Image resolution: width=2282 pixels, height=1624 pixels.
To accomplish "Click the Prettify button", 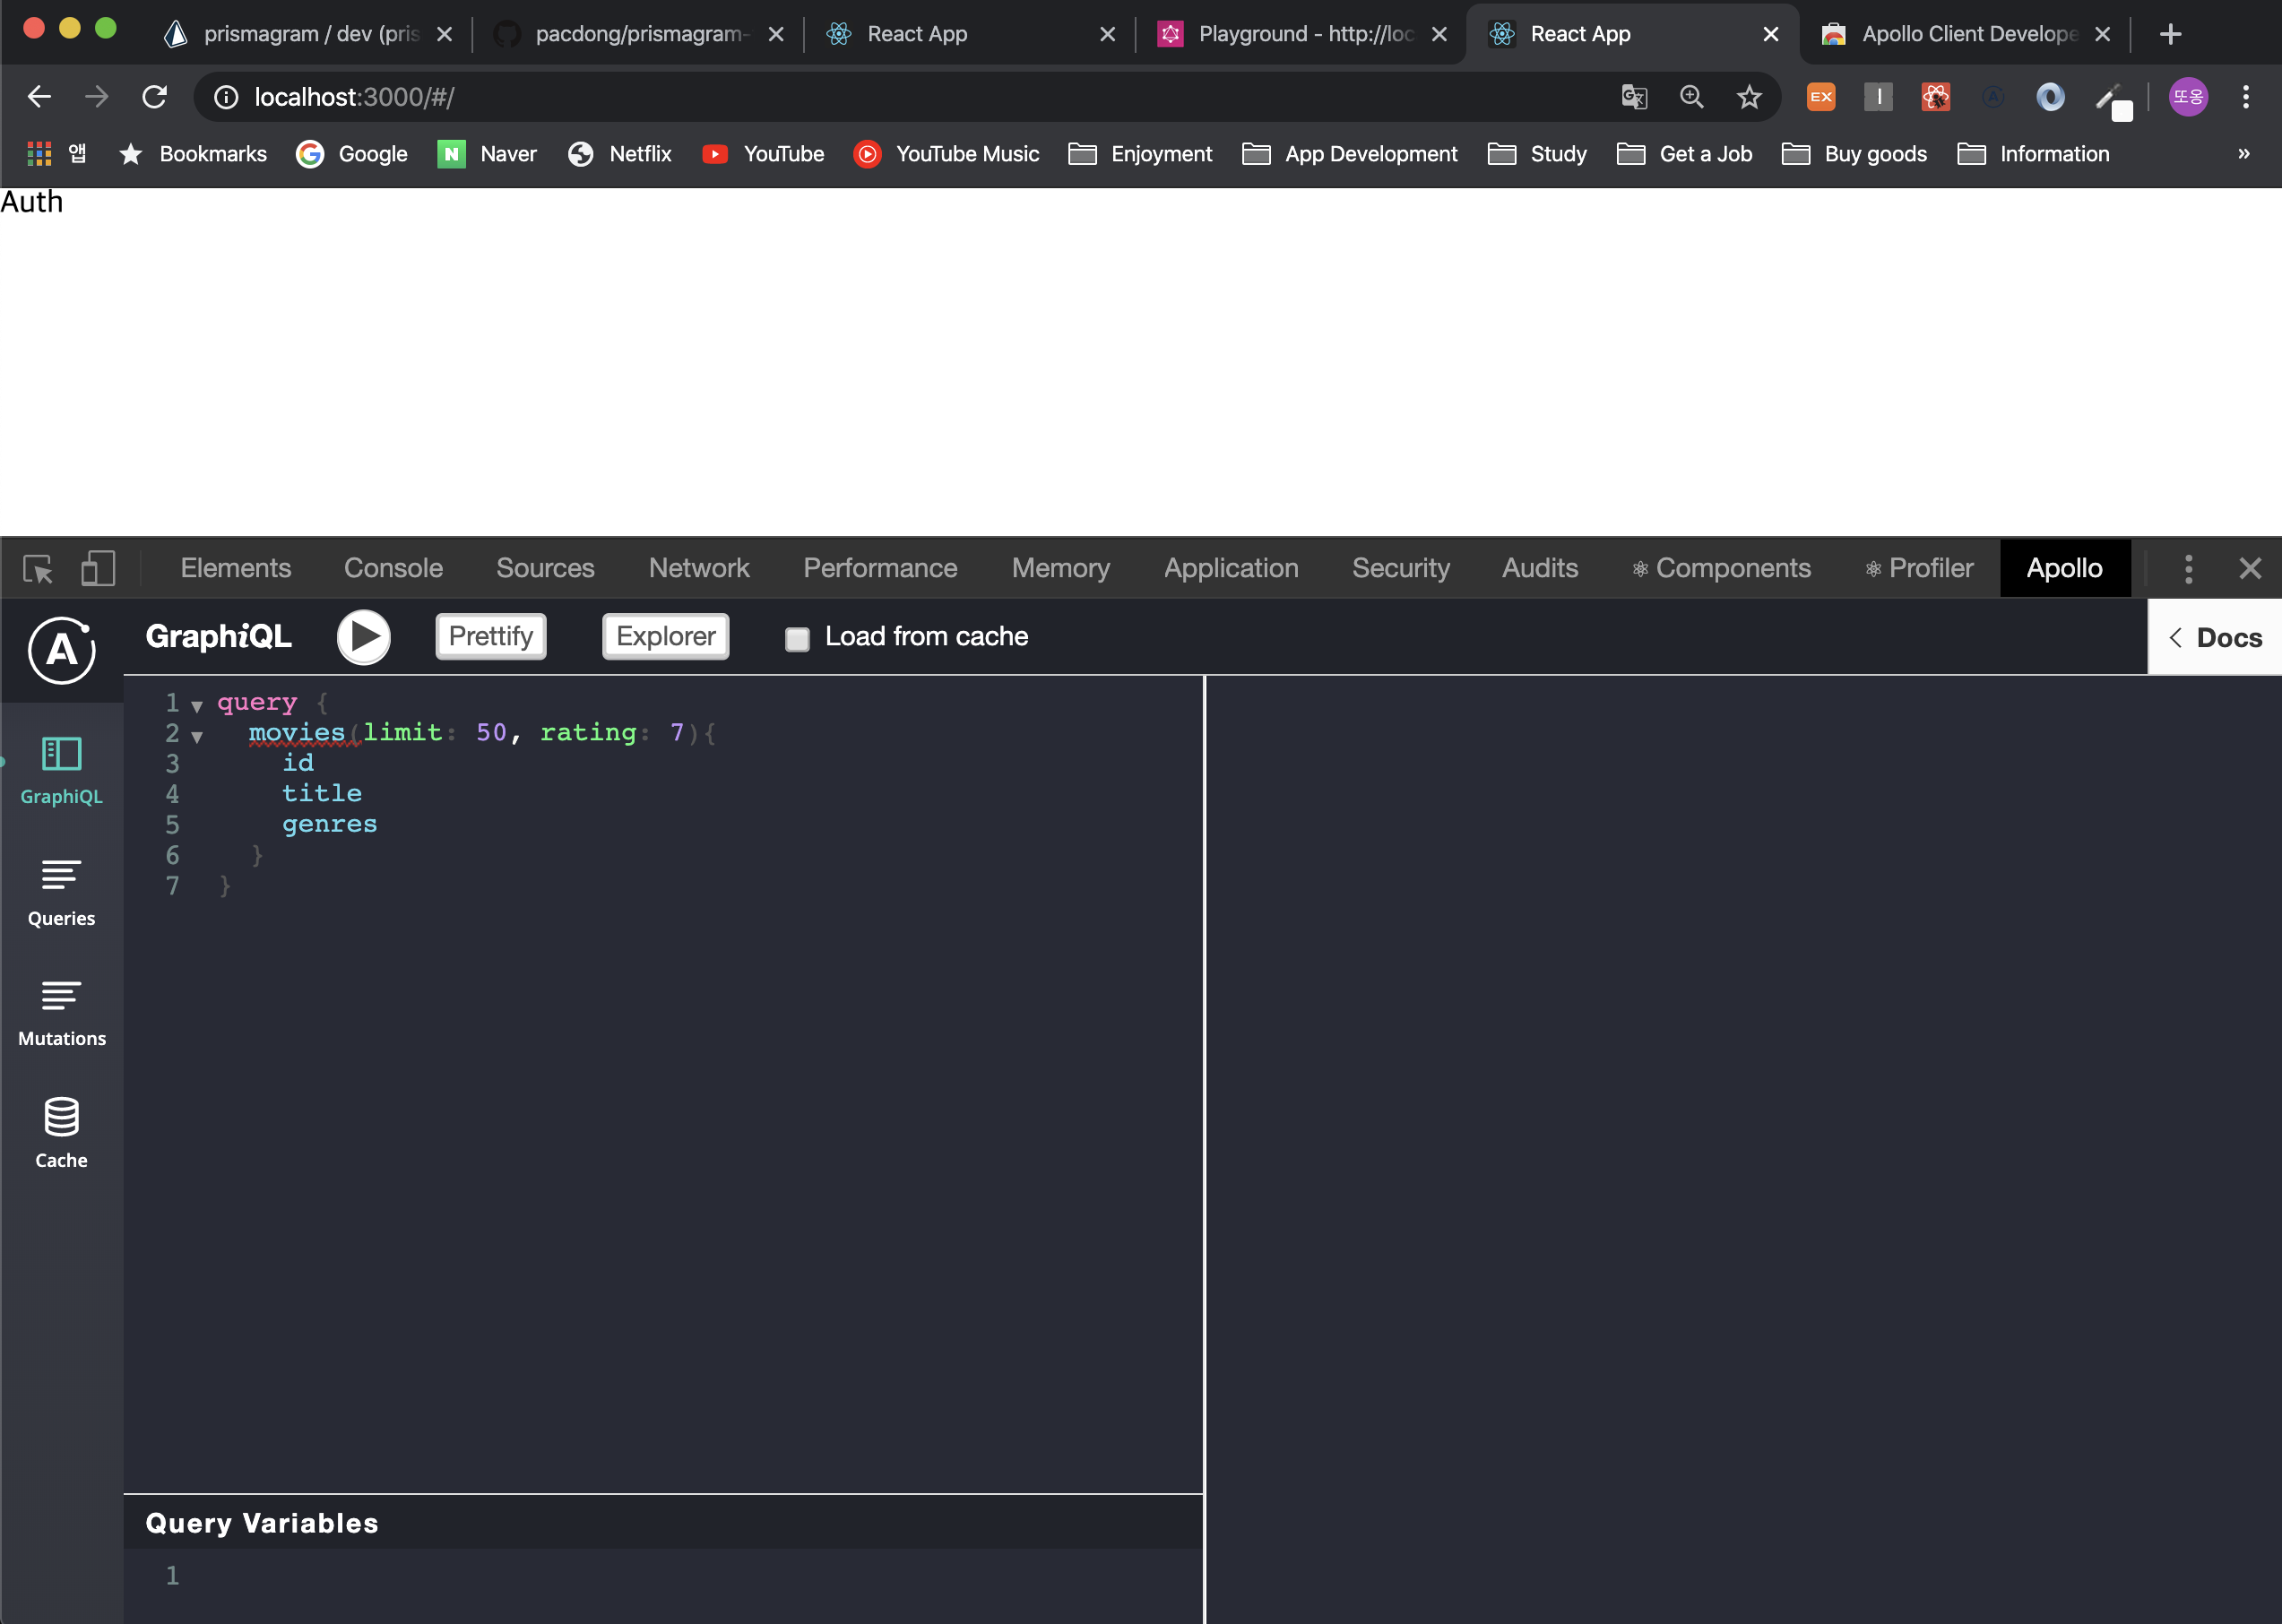I will pos(491,636).
